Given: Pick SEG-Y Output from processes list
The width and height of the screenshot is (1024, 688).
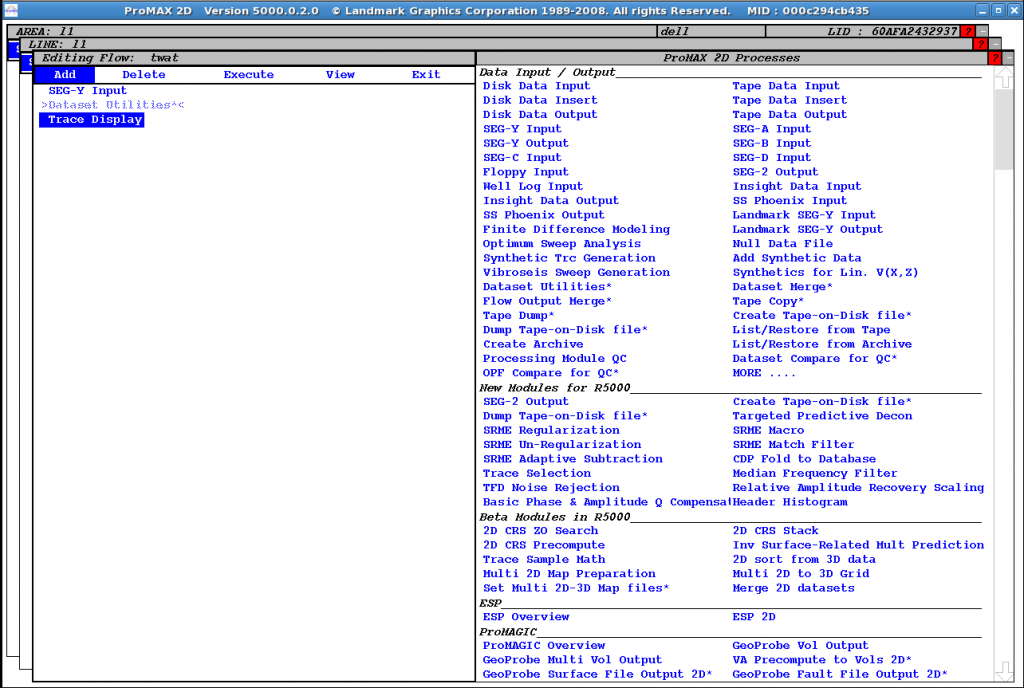Looking at the screenshot, I should (526, 143).
